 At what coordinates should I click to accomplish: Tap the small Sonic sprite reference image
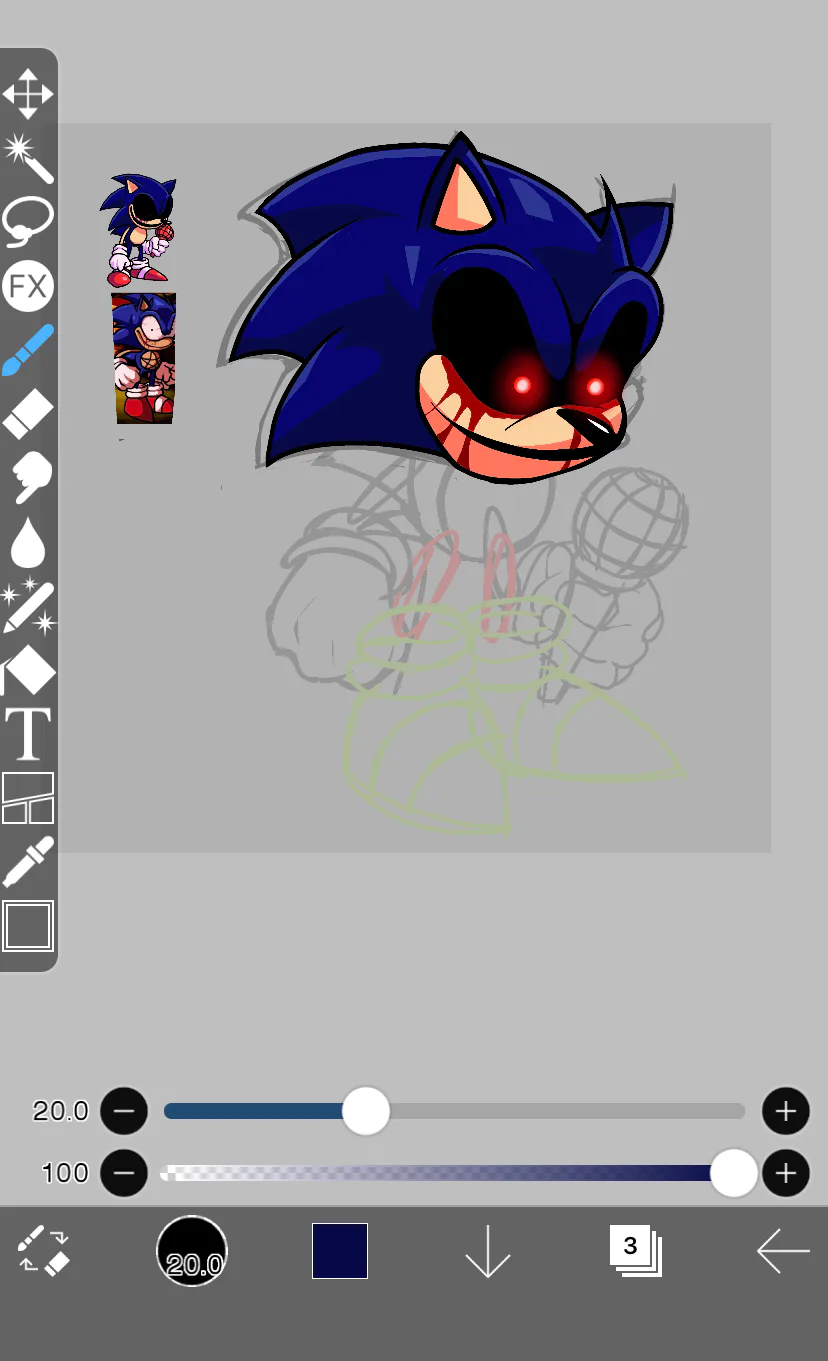[x=138, y=230]
